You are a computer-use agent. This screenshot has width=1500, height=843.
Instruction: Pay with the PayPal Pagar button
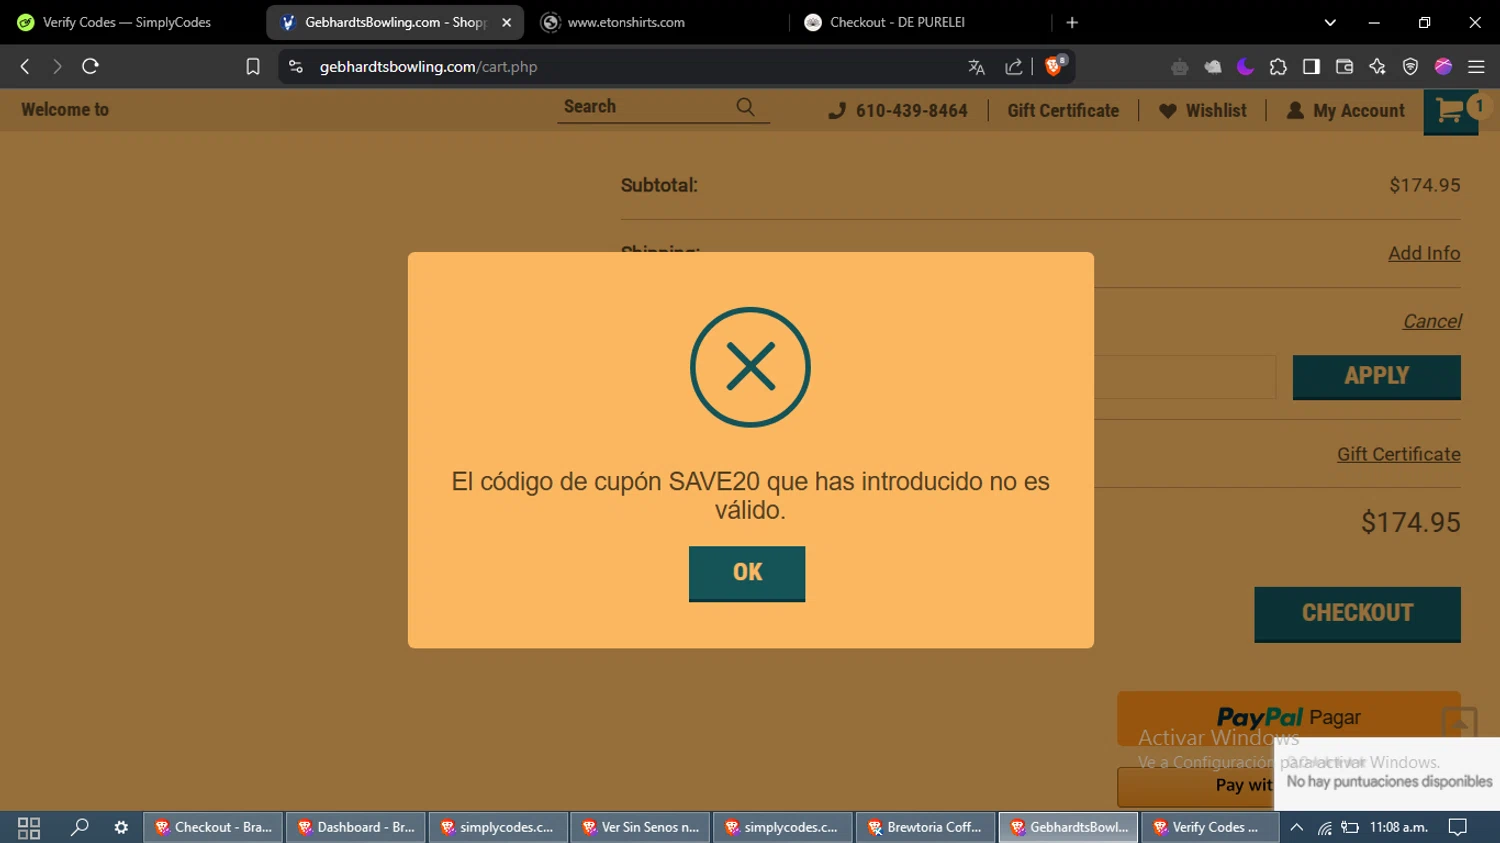point(1288,718)
